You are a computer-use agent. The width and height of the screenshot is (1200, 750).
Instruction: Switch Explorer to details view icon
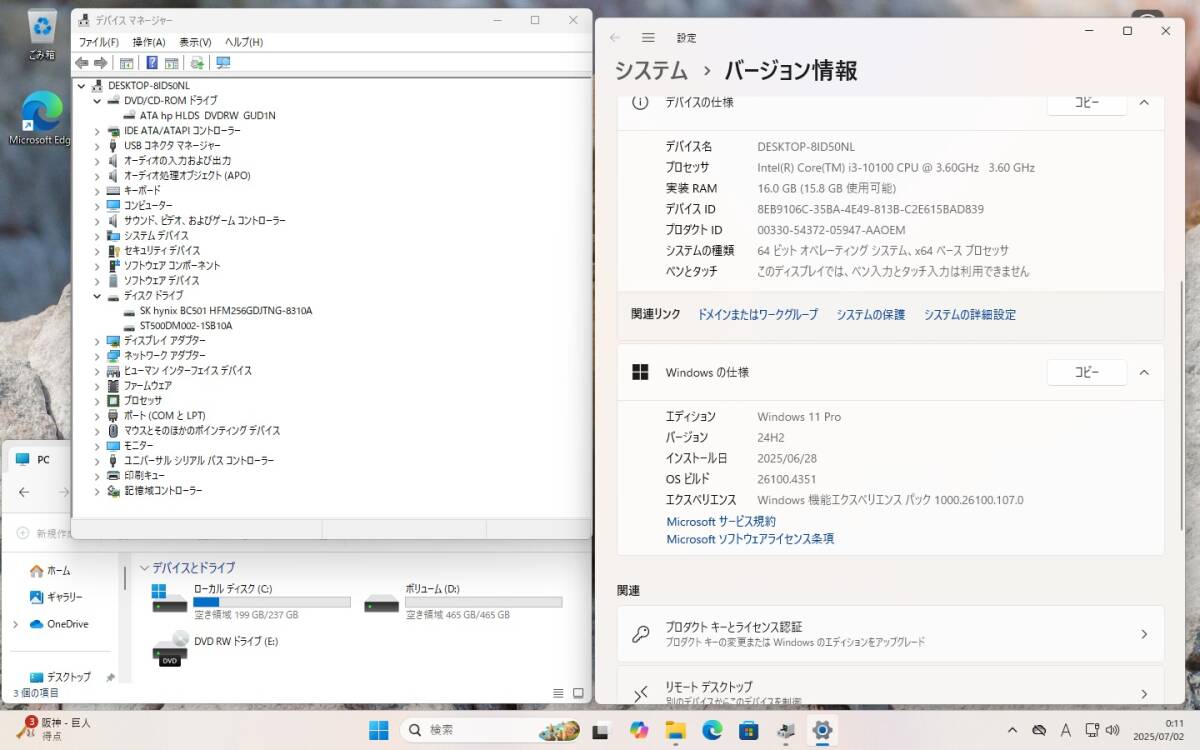[559, 693]
